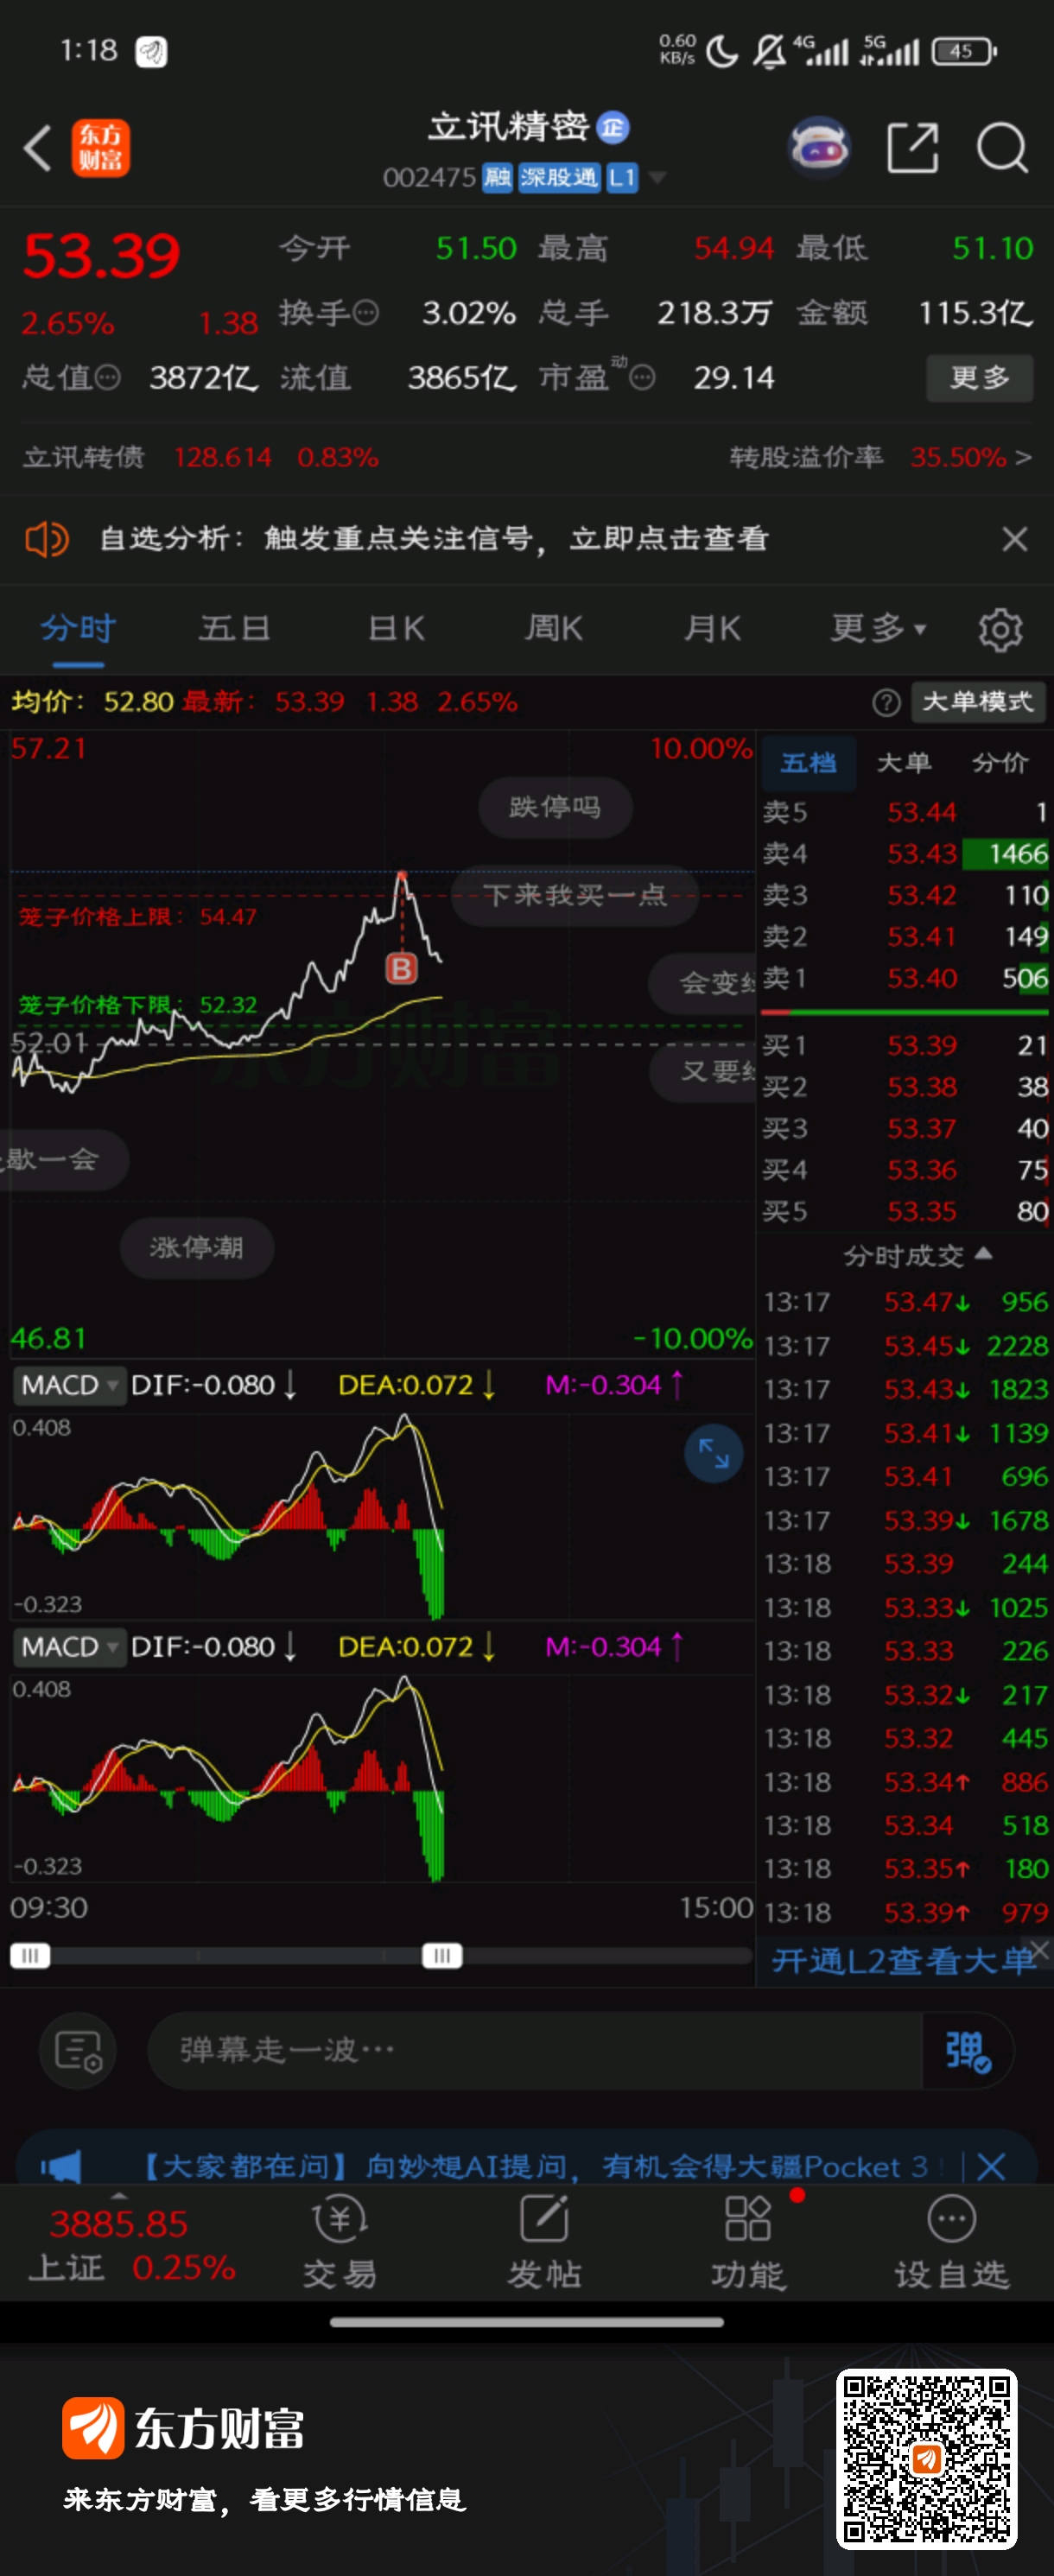Viewport: 1054px width, 2576px height.
Task: Open the second MACD indicator dropdown
Action: (x=69, y=1647)
